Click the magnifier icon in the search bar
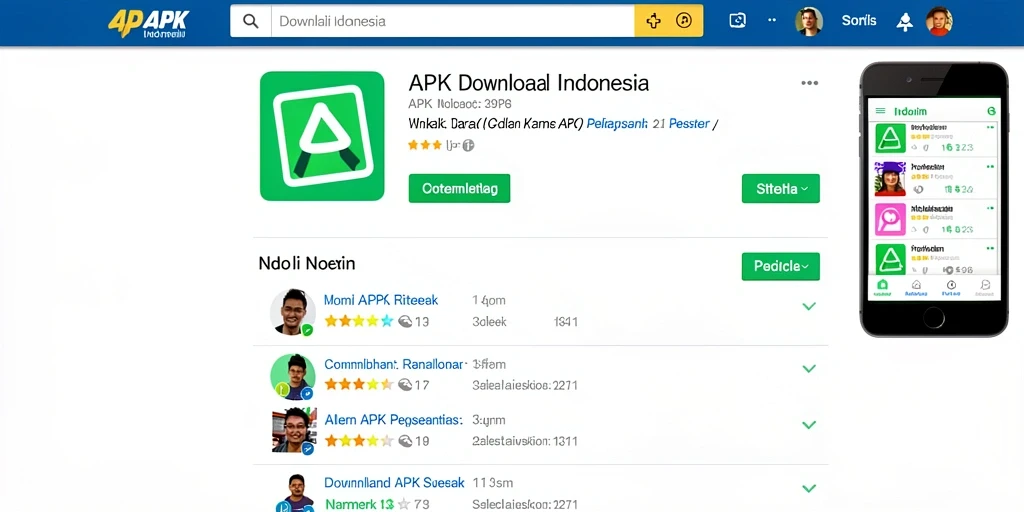This screenshot has width=1024, height=512. (250, 21)
